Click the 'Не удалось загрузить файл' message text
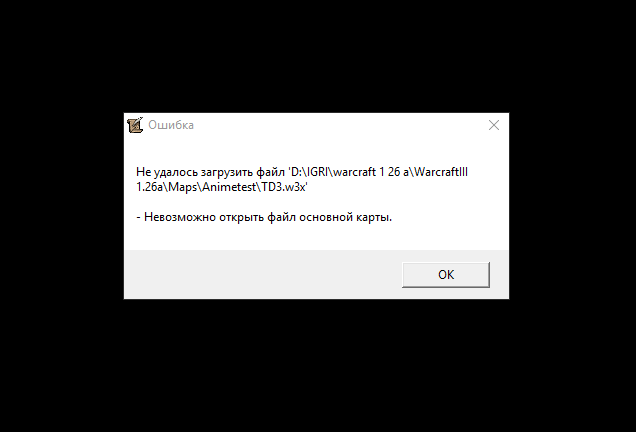 pyautogui.click(x=210, y=172)
